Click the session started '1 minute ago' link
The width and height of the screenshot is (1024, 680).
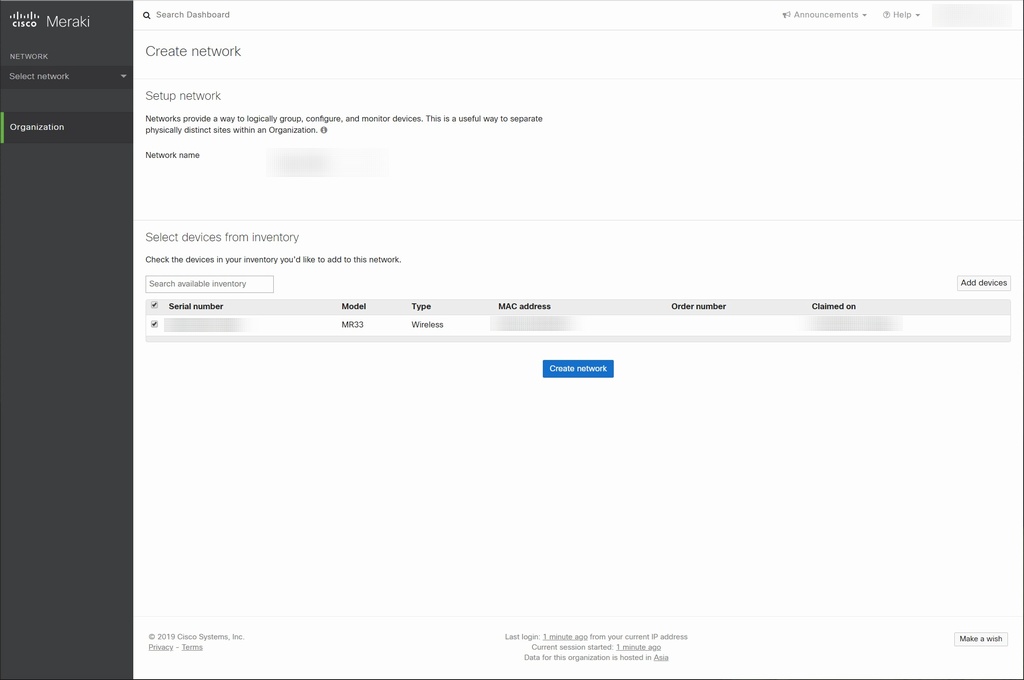point(638,647)
